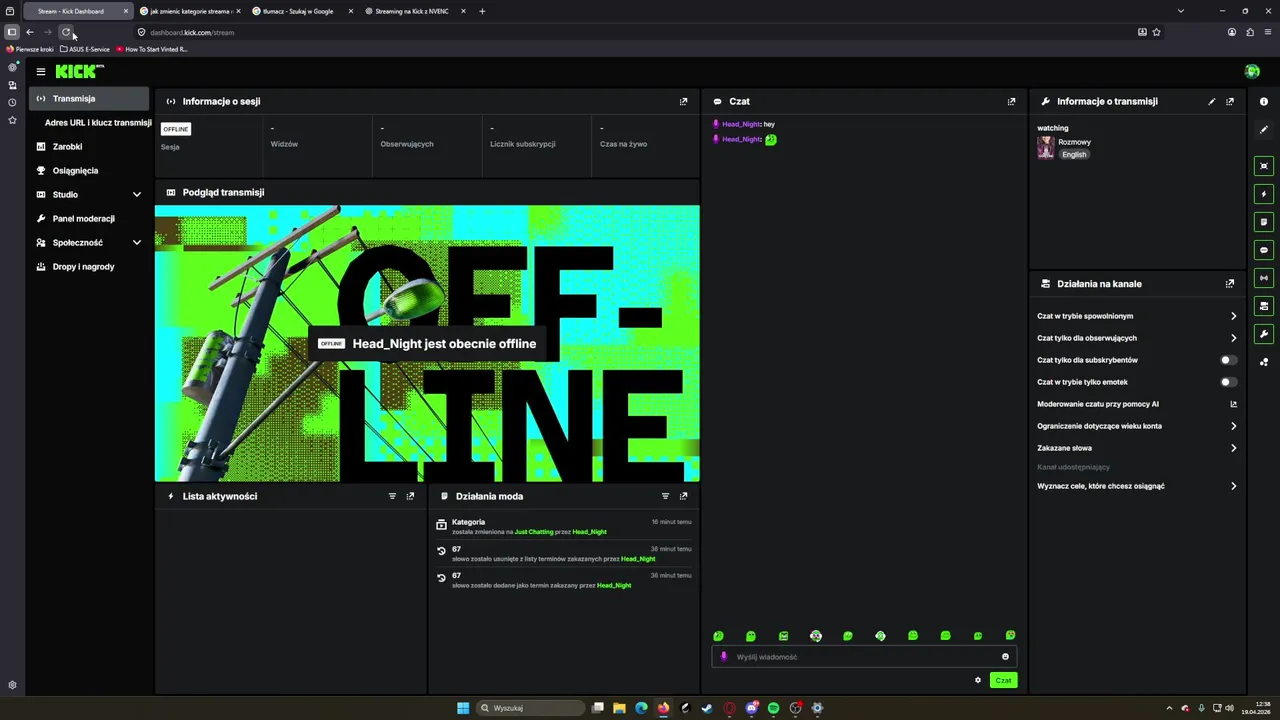The height and width of the screenshot is (720, 1280).
Task: Edit stream info using the pencil in Informacje o transmisji
Action: [x=1212, y=102]
